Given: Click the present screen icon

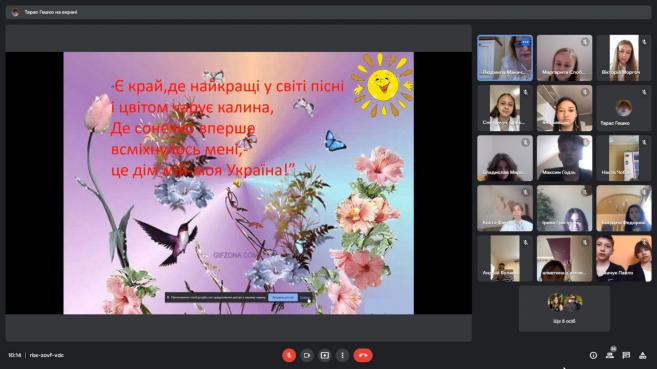Looking at the screenshot, I should [325, 355].
